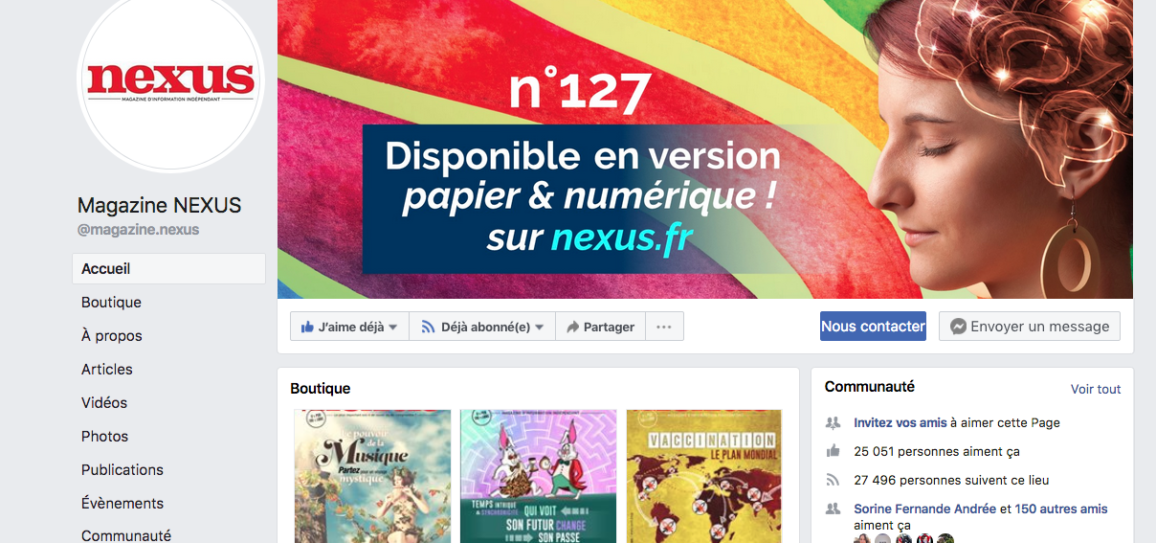The height and width of the screenshot is (543, 1156).
Task: Expand the Déjà abonné(e) dropdown arrow
Action: (x=539, y=327)
